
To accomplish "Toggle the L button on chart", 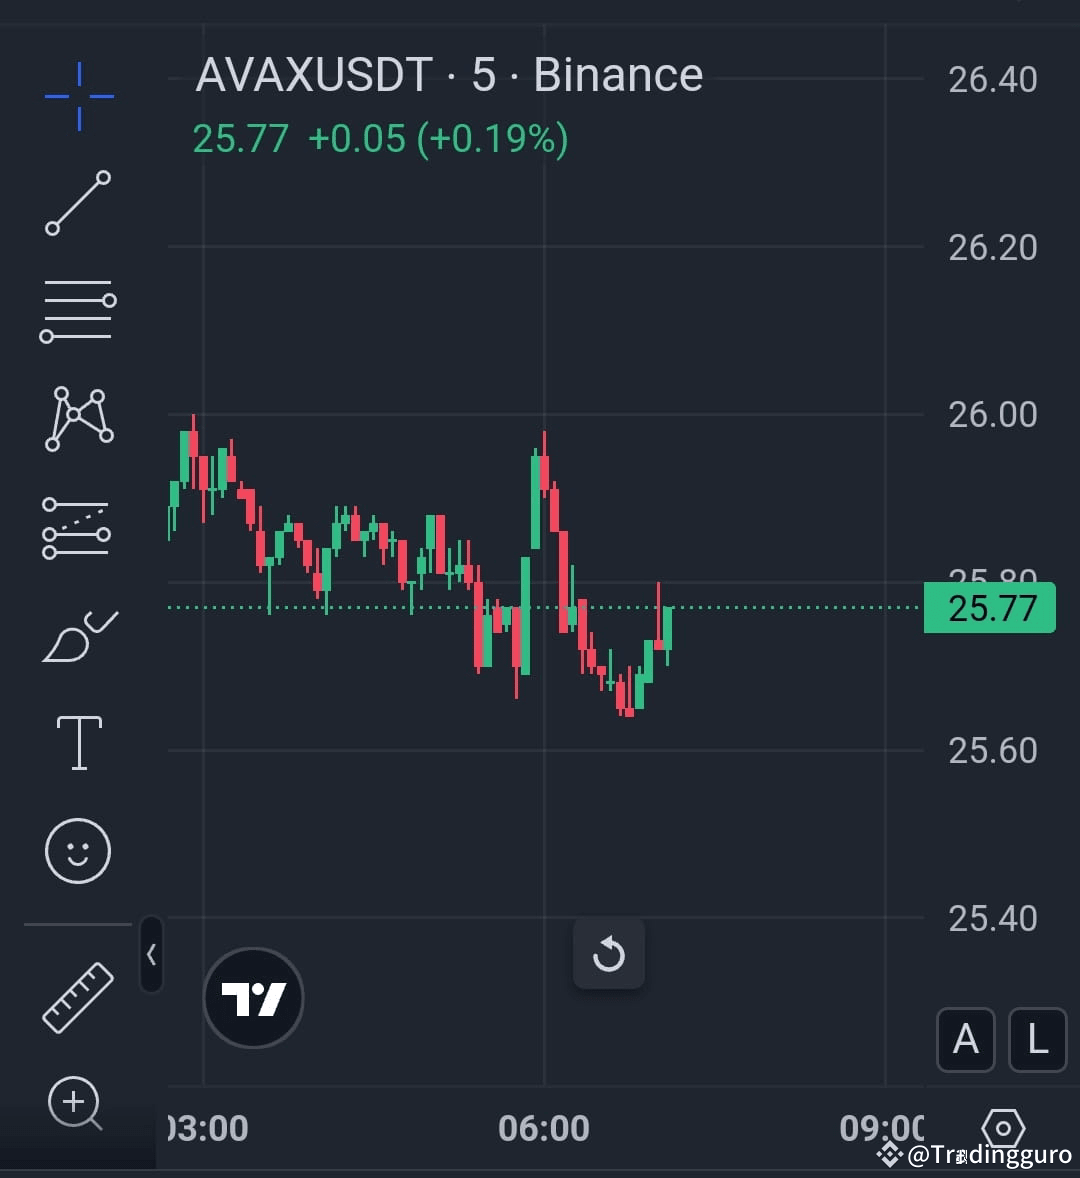I will pyautogui.click(x=1036, y=1040).
